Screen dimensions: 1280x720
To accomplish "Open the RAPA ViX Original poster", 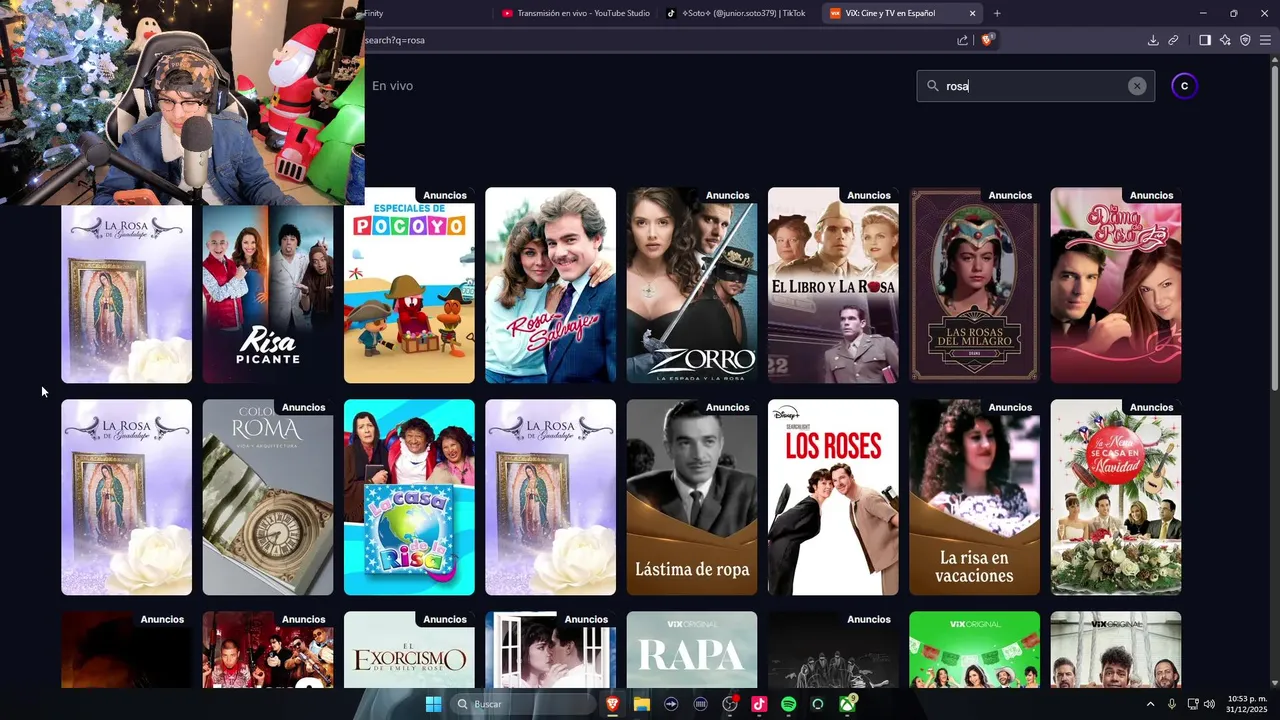I will coord(692,649).
